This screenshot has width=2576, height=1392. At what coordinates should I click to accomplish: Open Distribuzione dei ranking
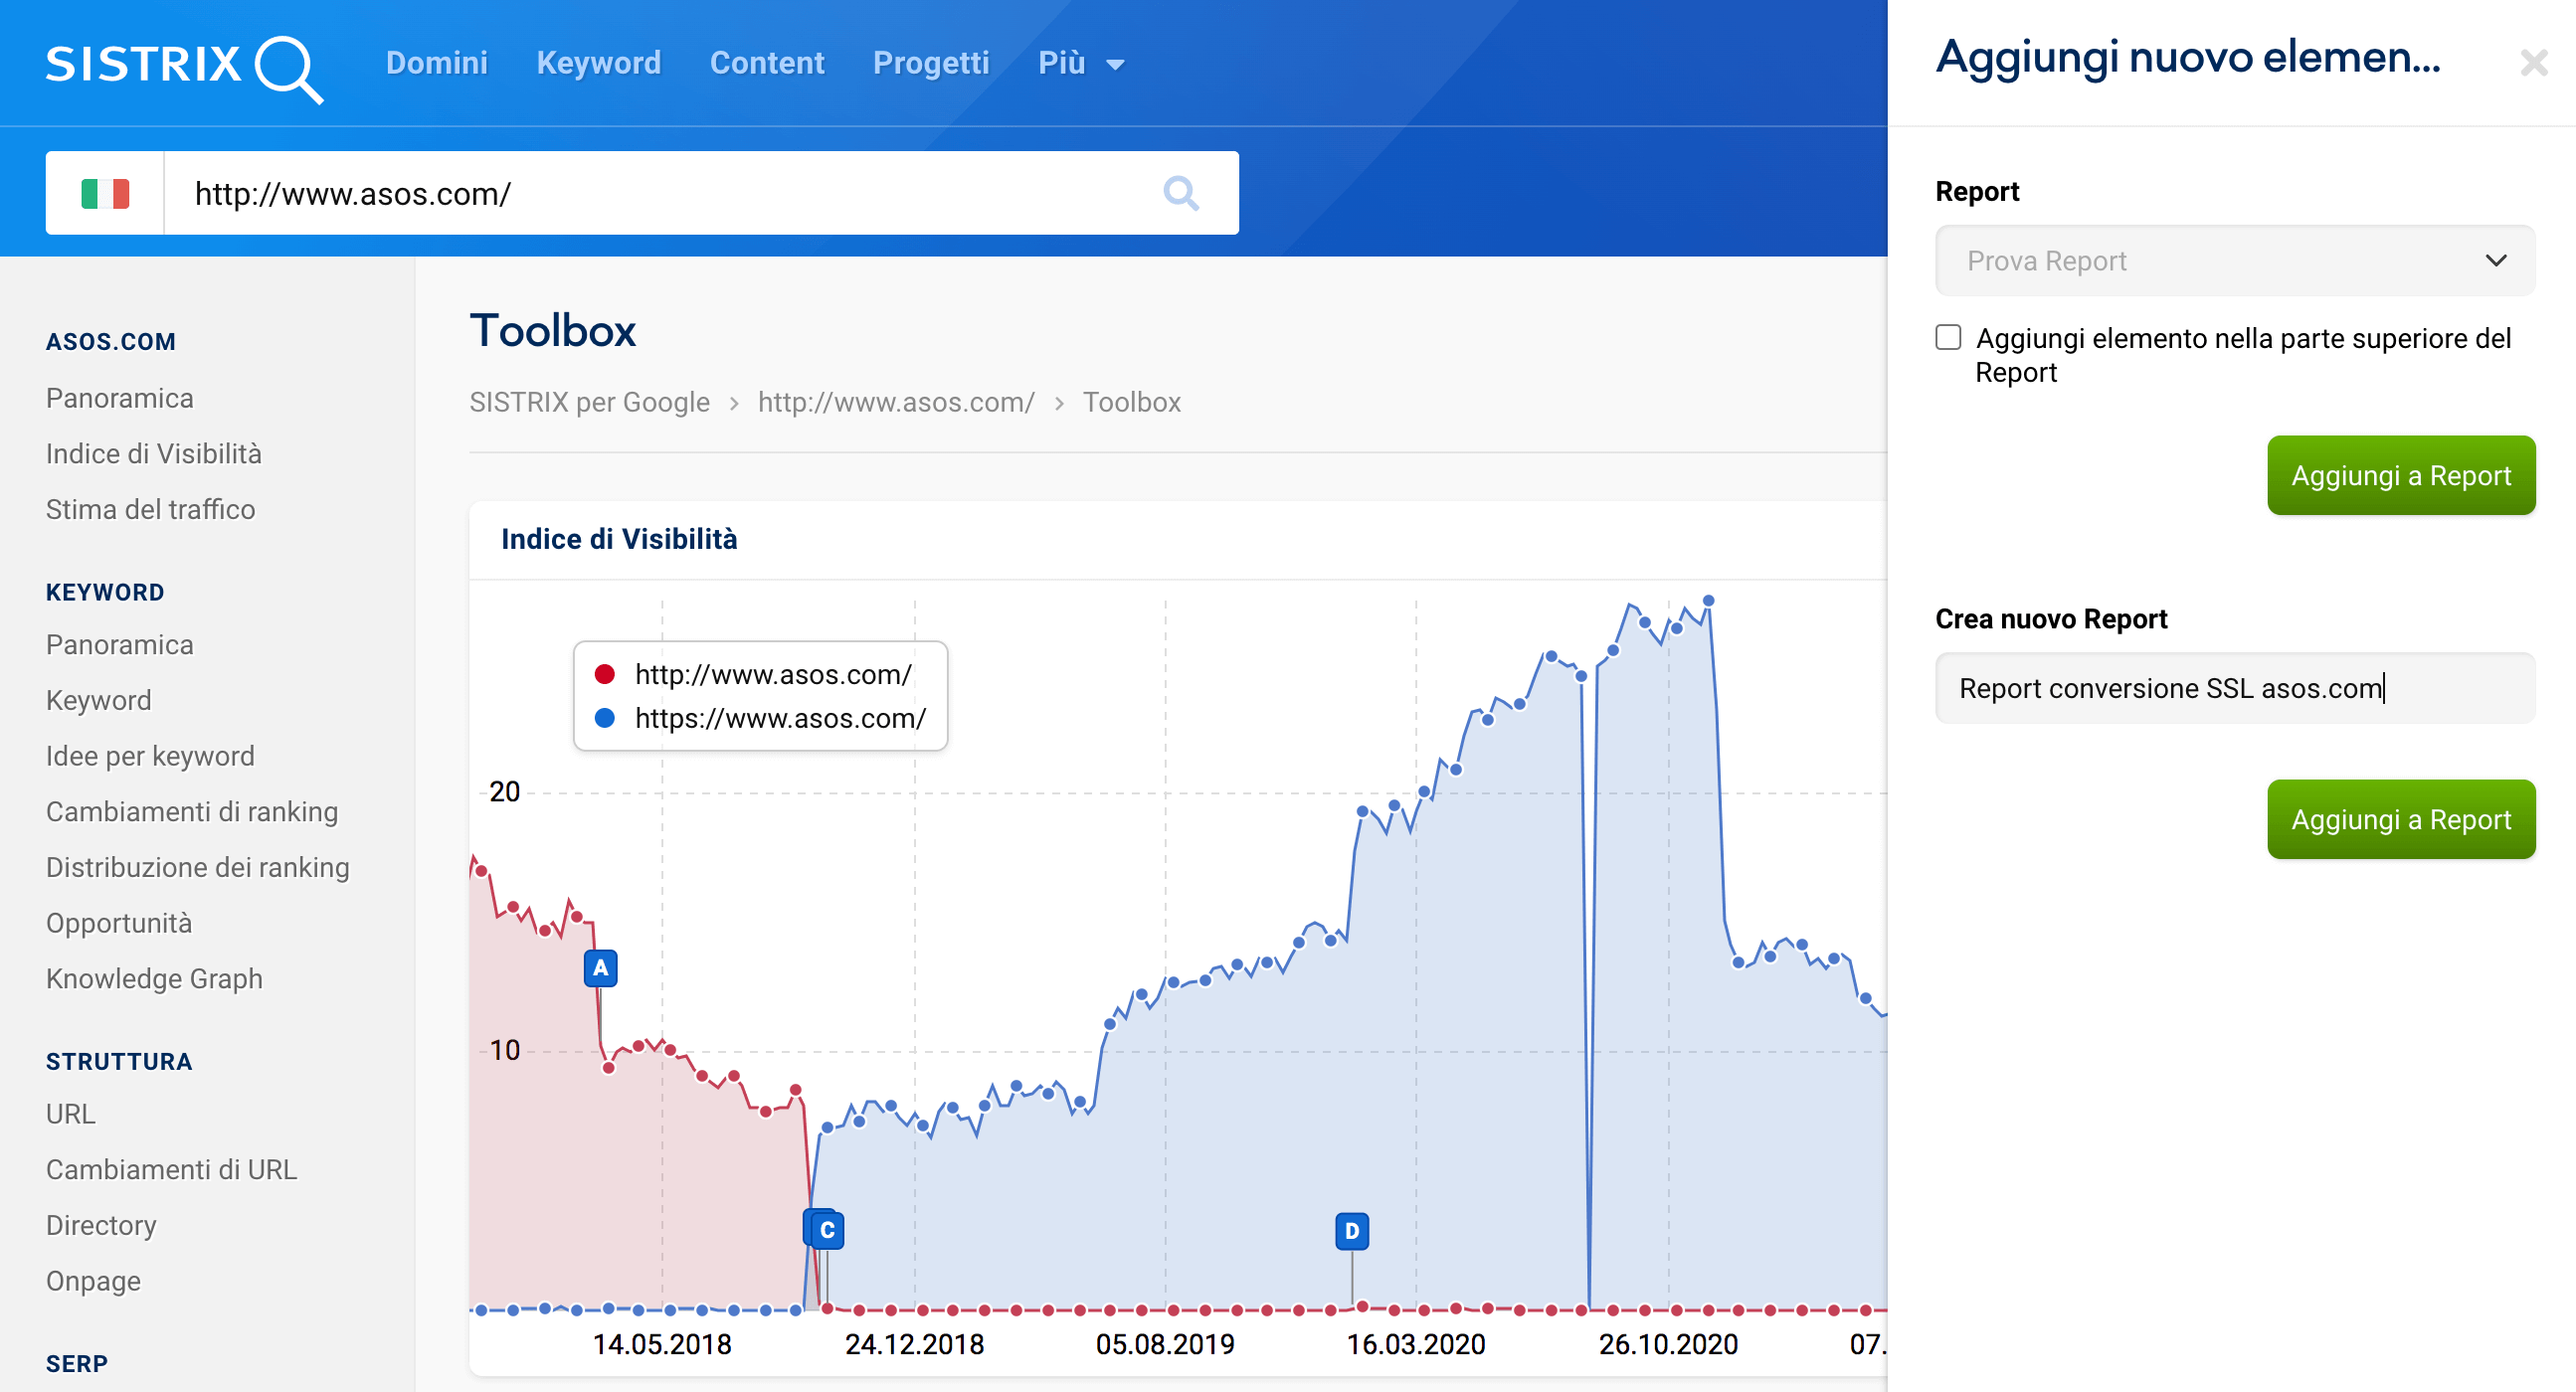tap(198, 867)
